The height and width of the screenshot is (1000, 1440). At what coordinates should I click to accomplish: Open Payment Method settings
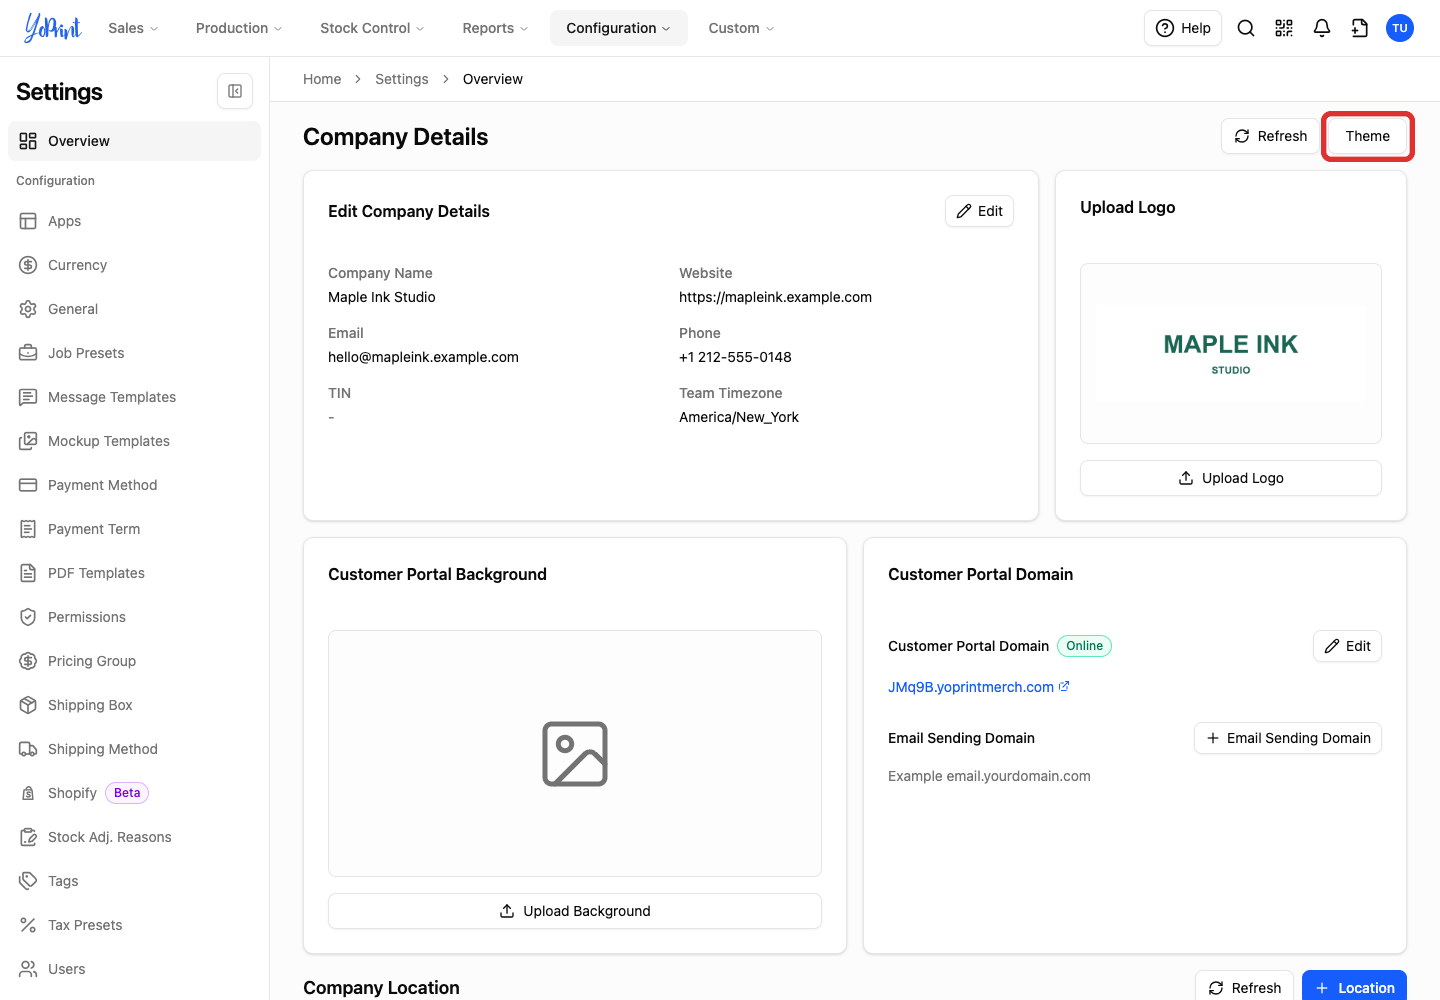click(x=134, y=485)
